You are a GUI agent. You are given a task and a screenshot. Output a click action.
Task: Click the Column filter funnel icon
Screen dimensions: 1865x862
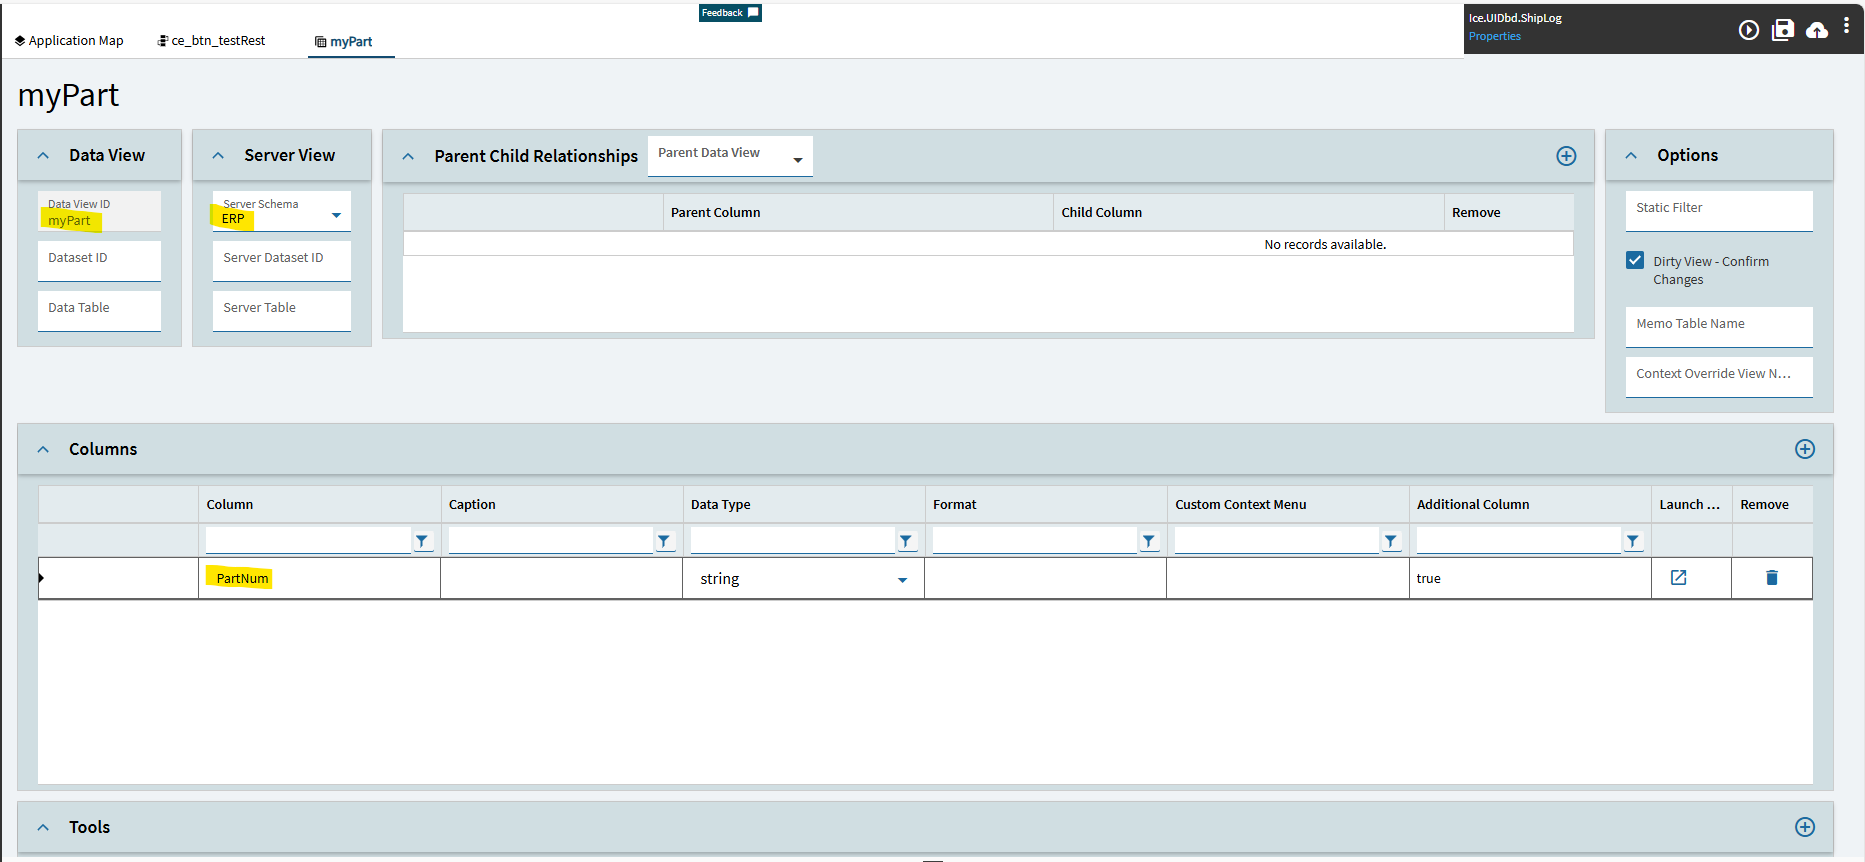pos(422,541)
